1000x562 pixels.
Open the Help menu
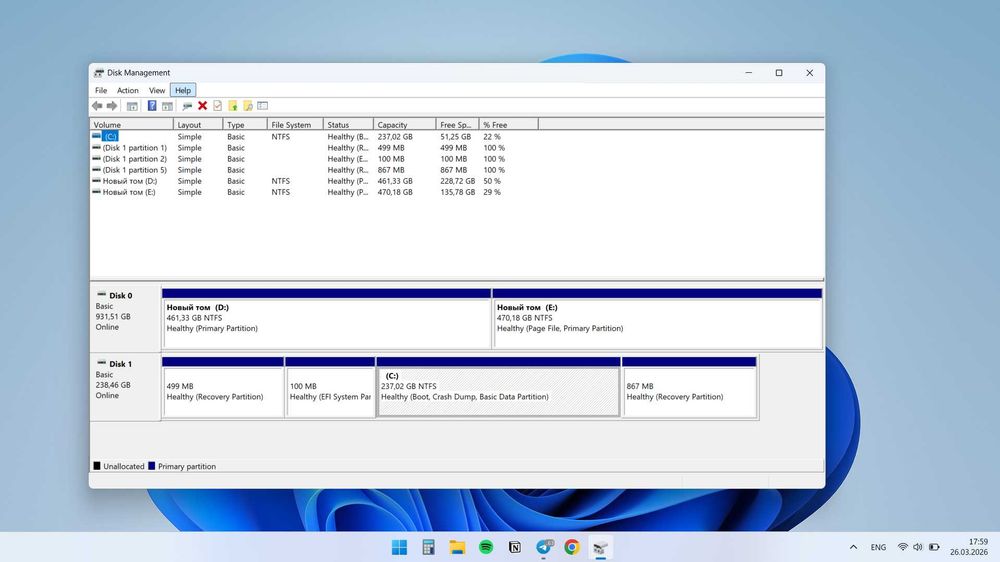[x=183, y=91]
